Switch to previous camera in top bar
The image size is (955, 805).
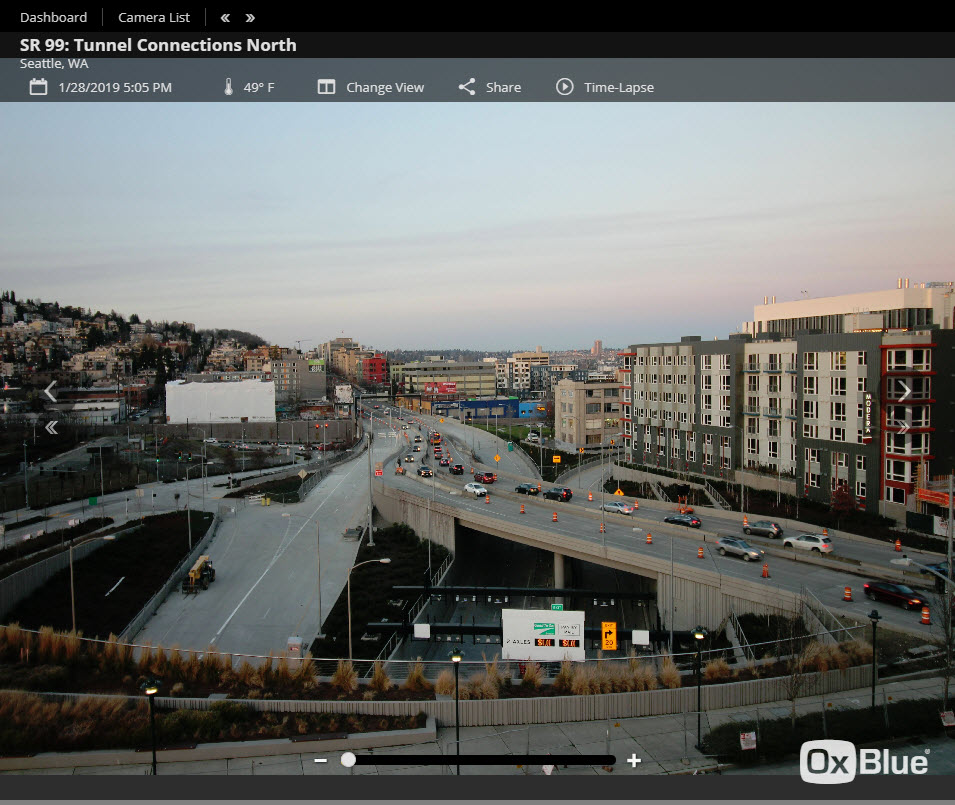(225, 17)
